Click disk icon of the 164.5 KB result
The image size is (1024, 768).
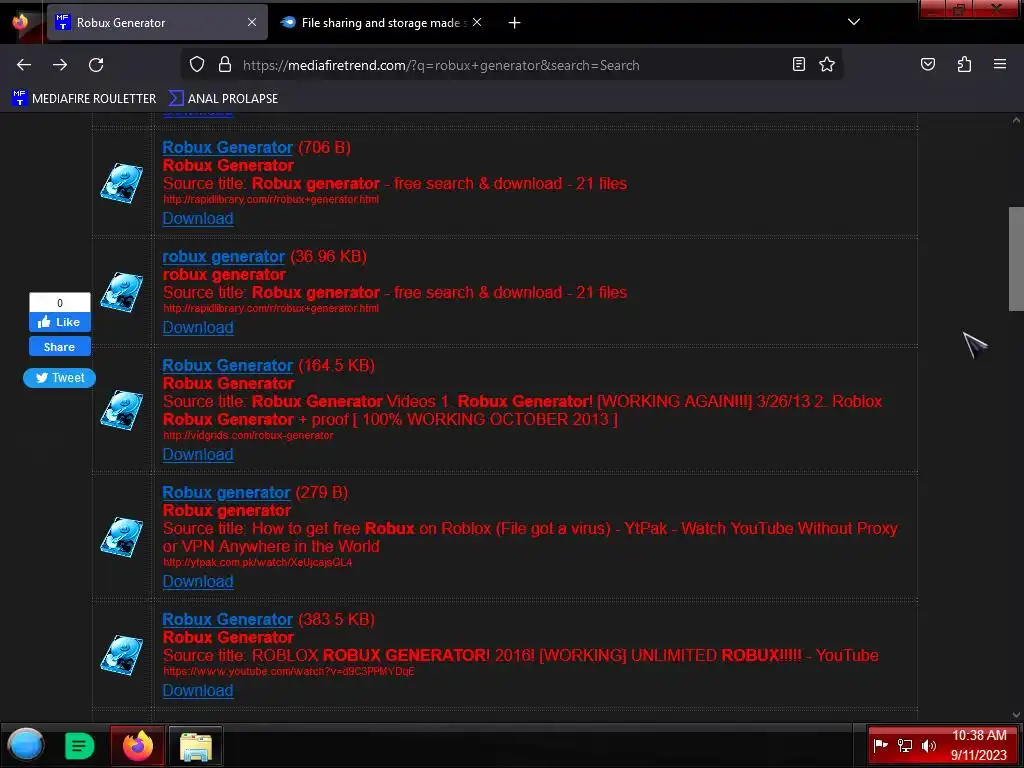click(122, 410)
